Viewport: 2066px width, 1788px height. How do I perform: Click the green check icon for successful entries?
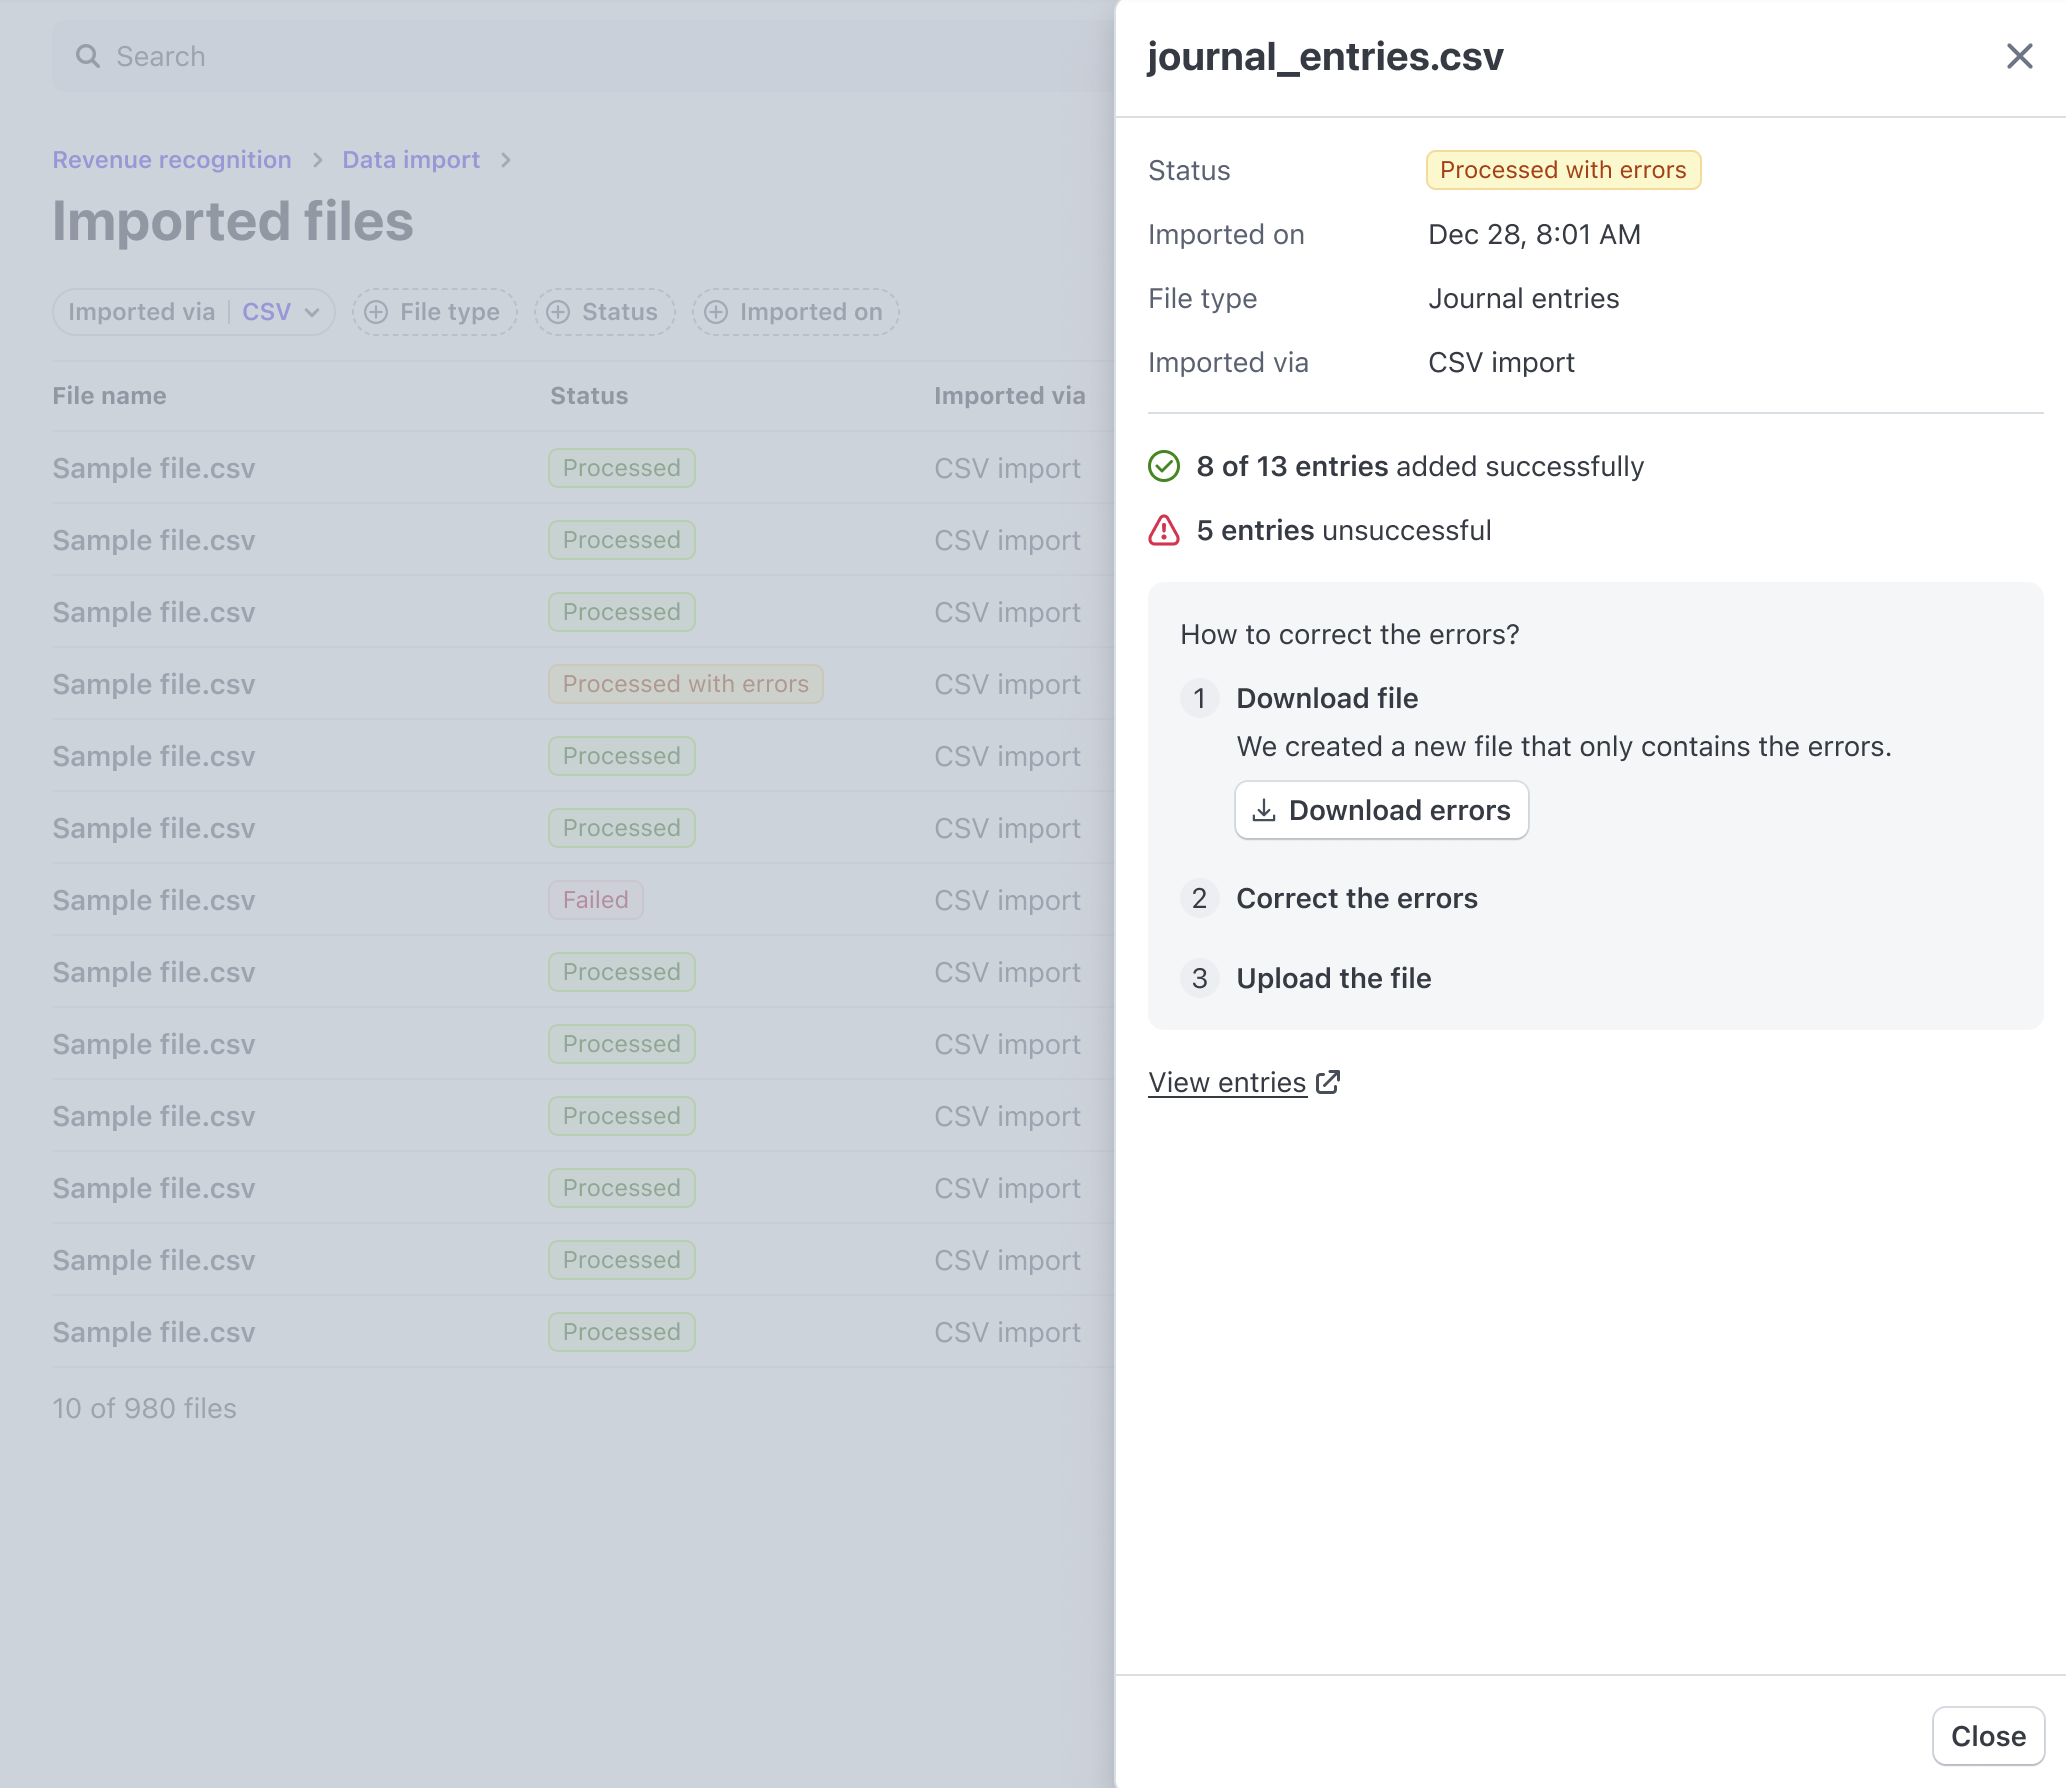[1164, 466]
